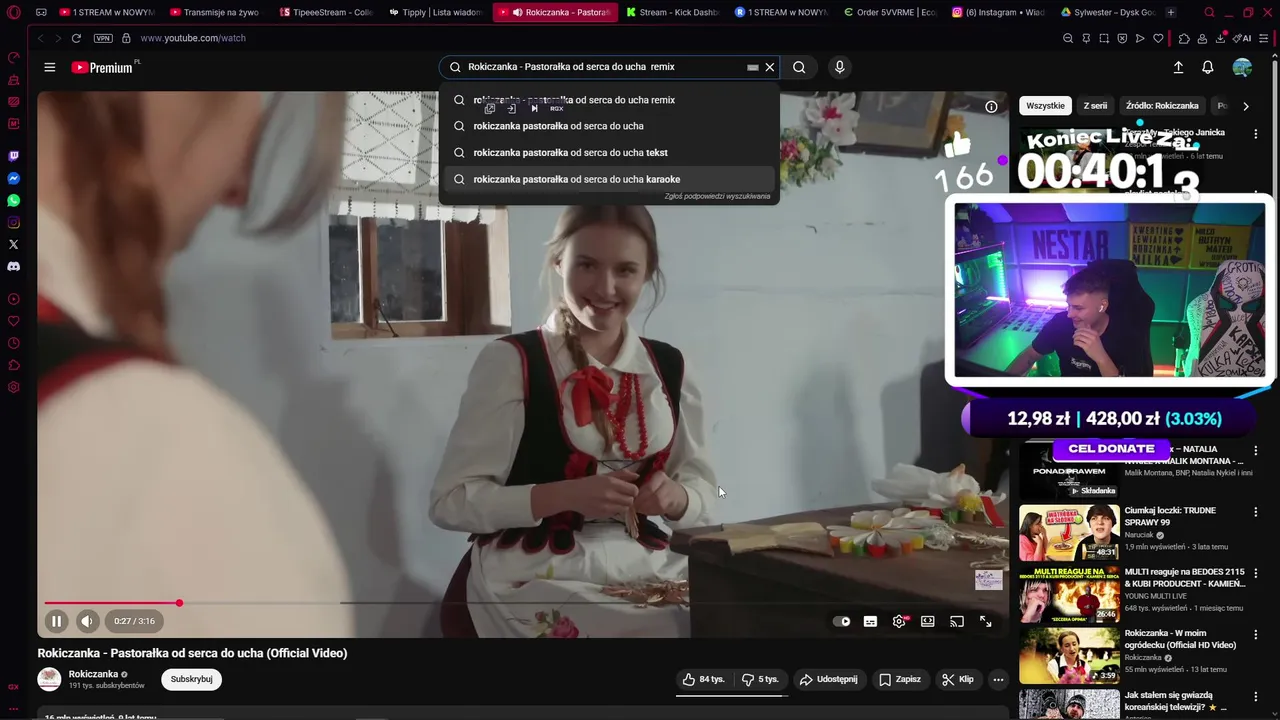
Task: Select suggestion 'pastorałka od serca do ucha remix'
Action: pyautogui.click(x=607, y=100)
